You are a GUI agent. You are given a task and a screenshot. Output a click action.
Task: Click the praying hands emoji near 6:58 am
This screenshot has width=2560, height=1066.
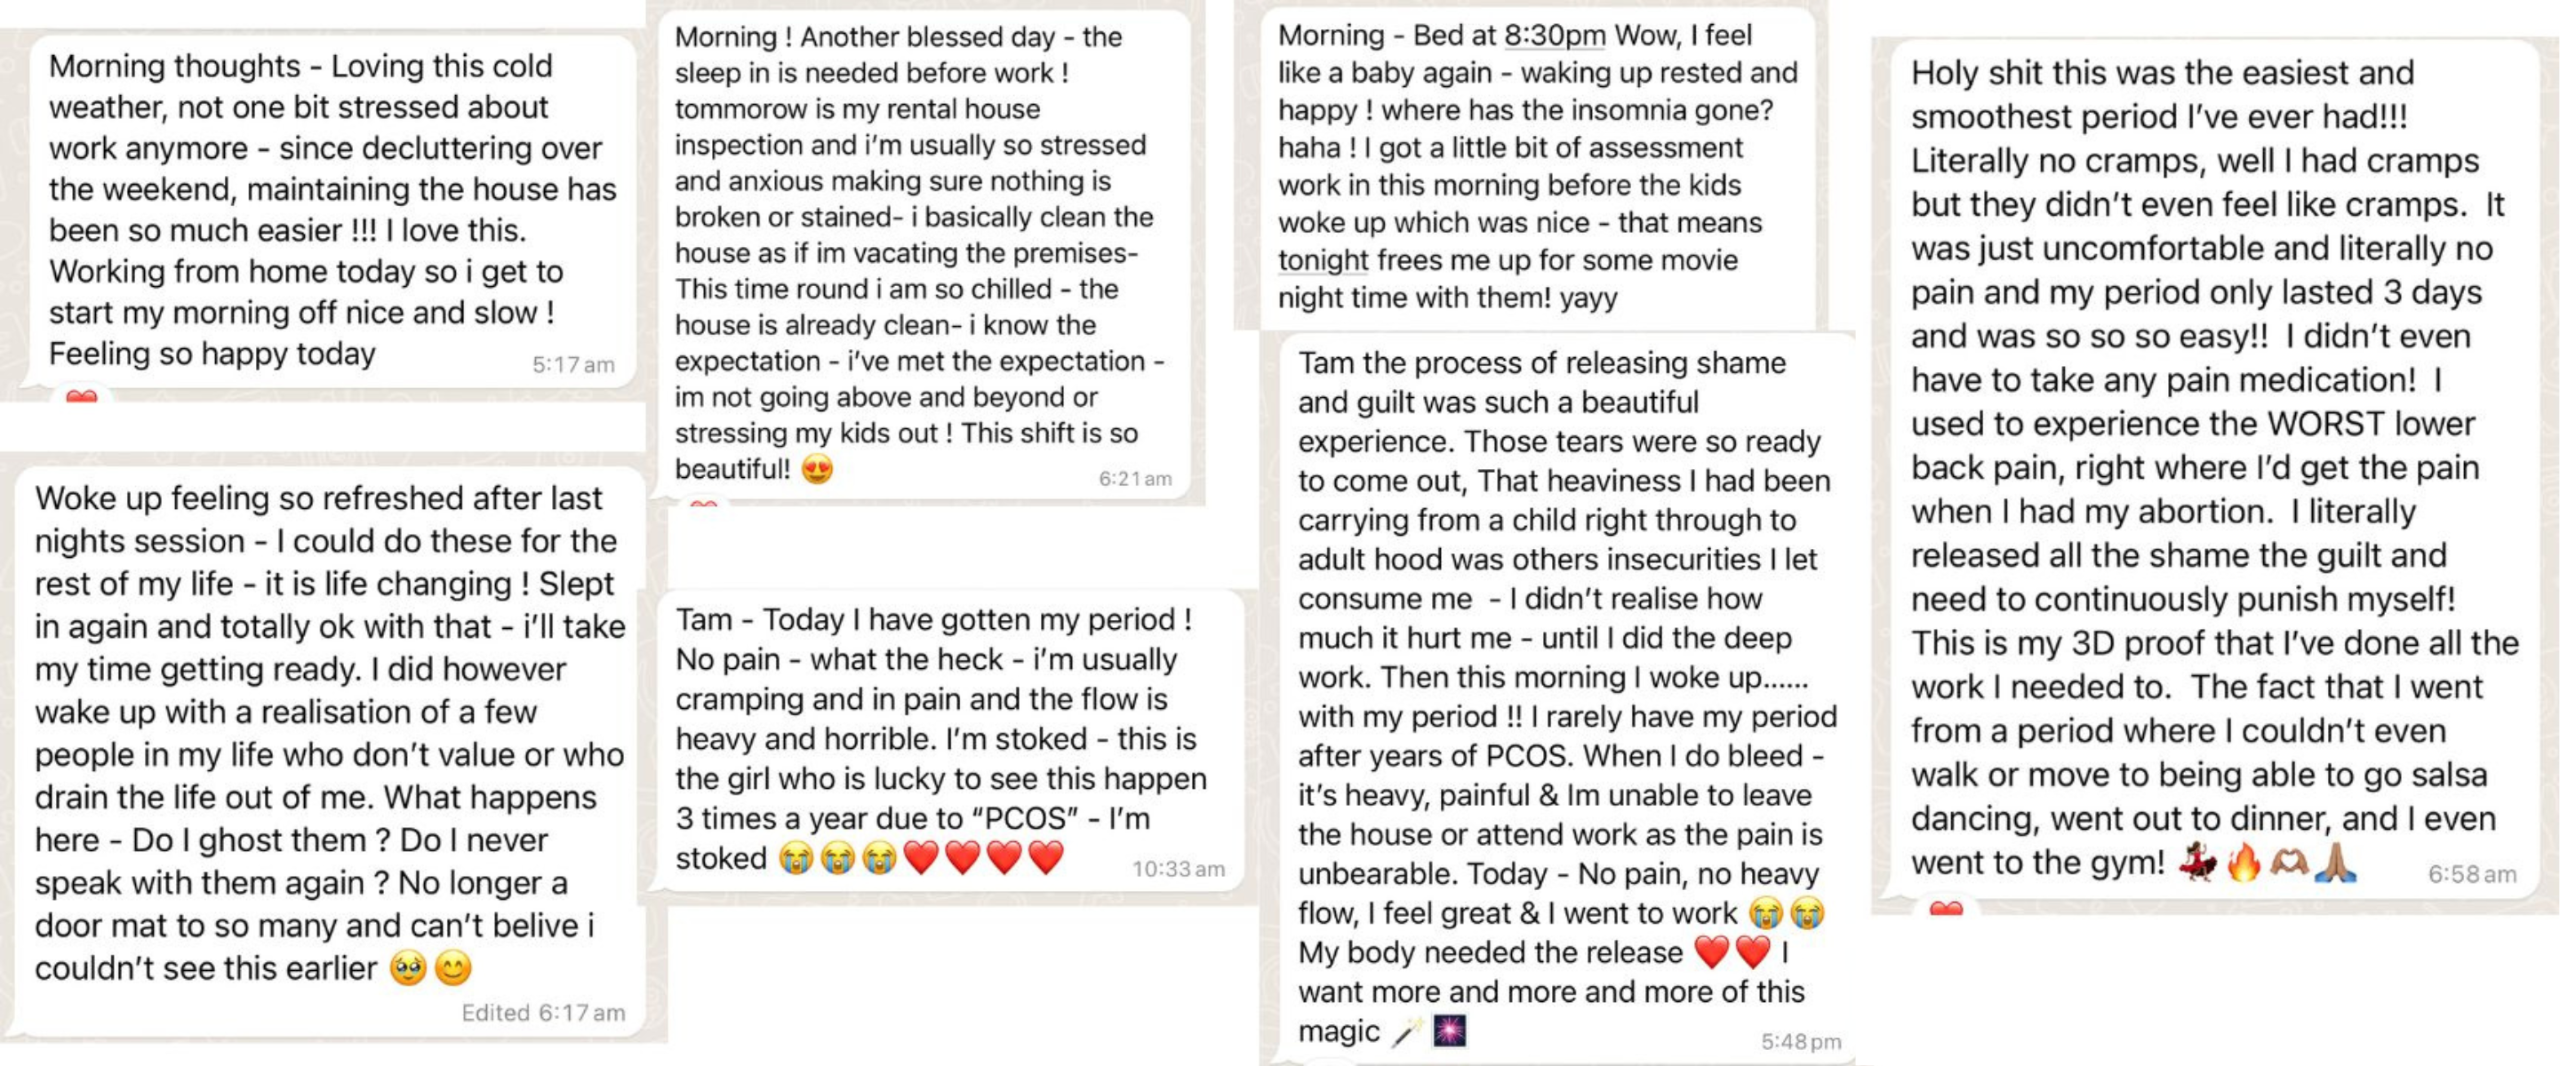click(2336, 862)
